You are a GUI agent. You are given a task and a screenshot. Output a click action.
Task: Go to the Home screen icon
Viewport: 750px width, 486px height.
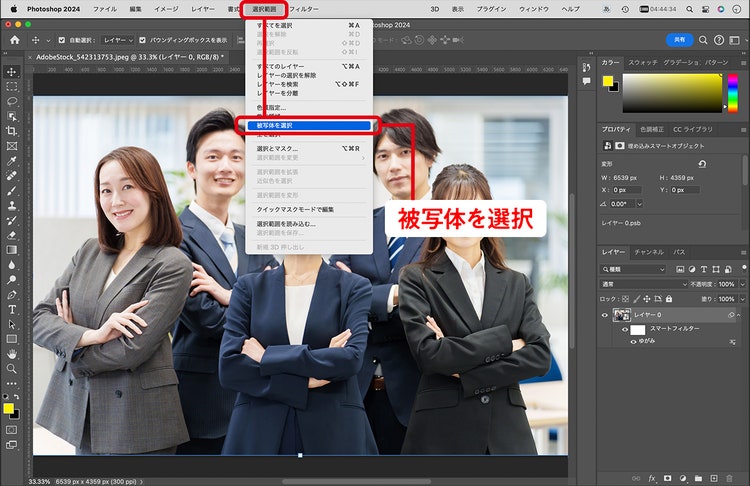coord(15,40)
